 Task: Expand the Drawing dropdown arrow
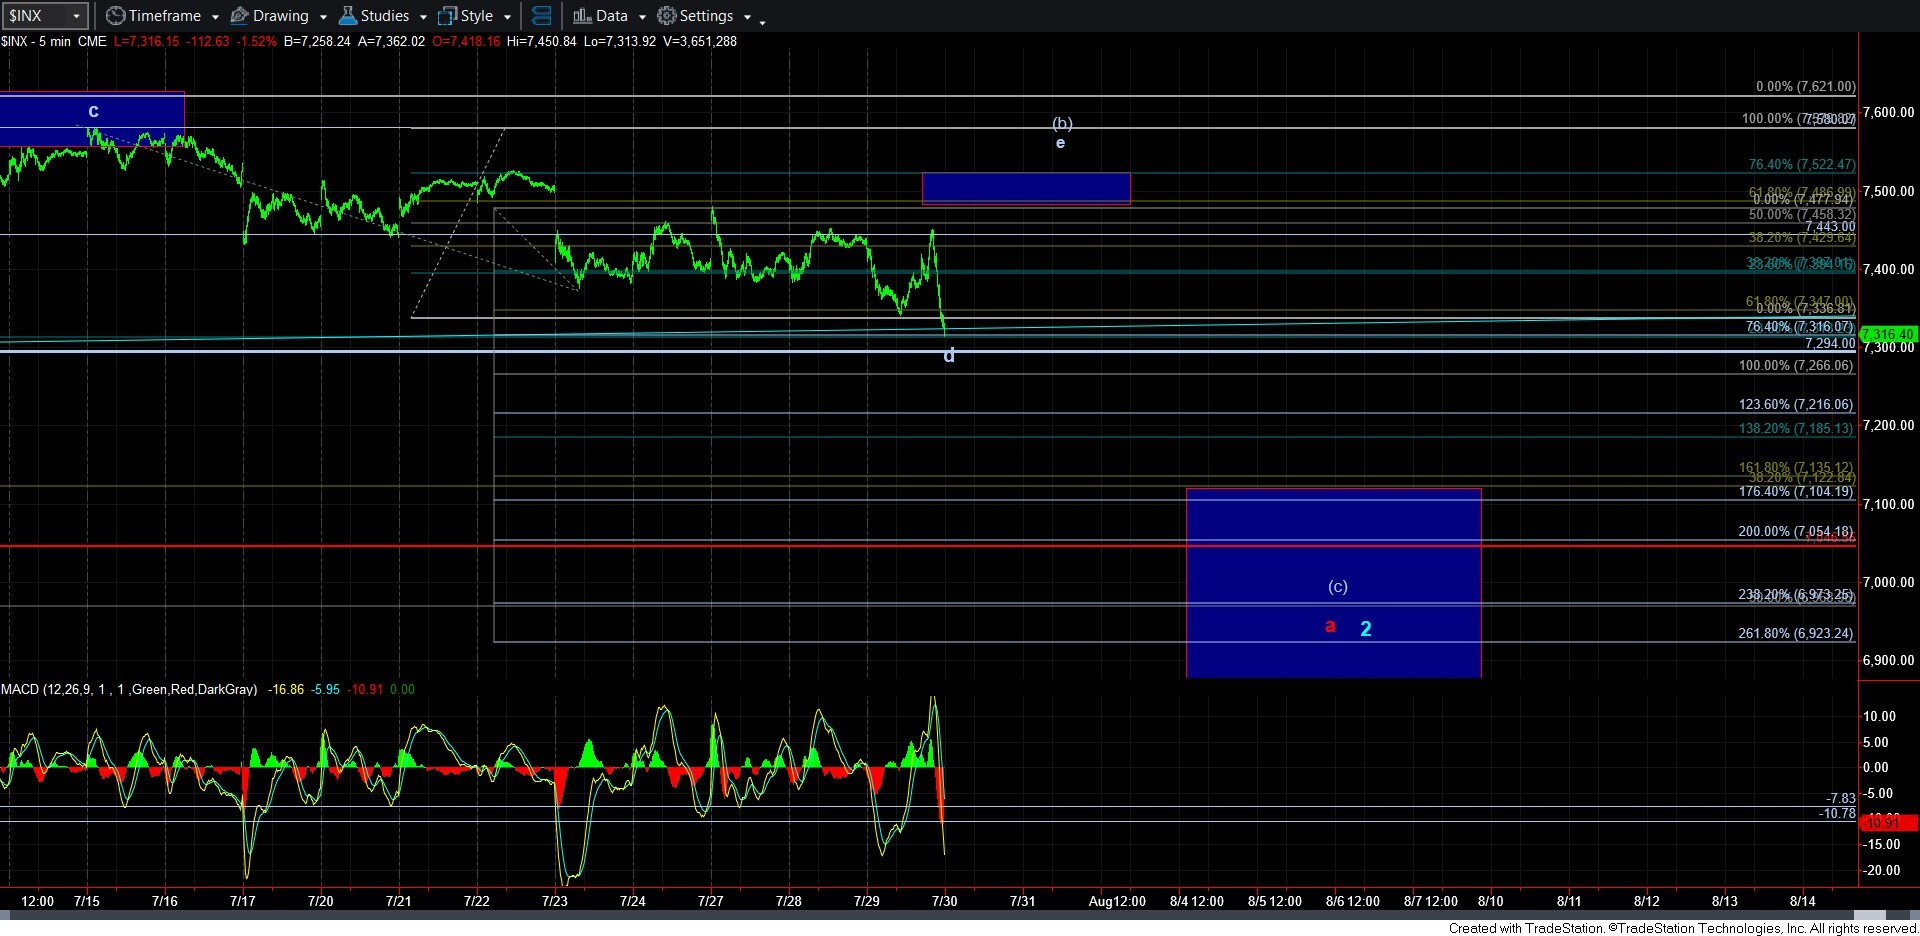point(323,17)
